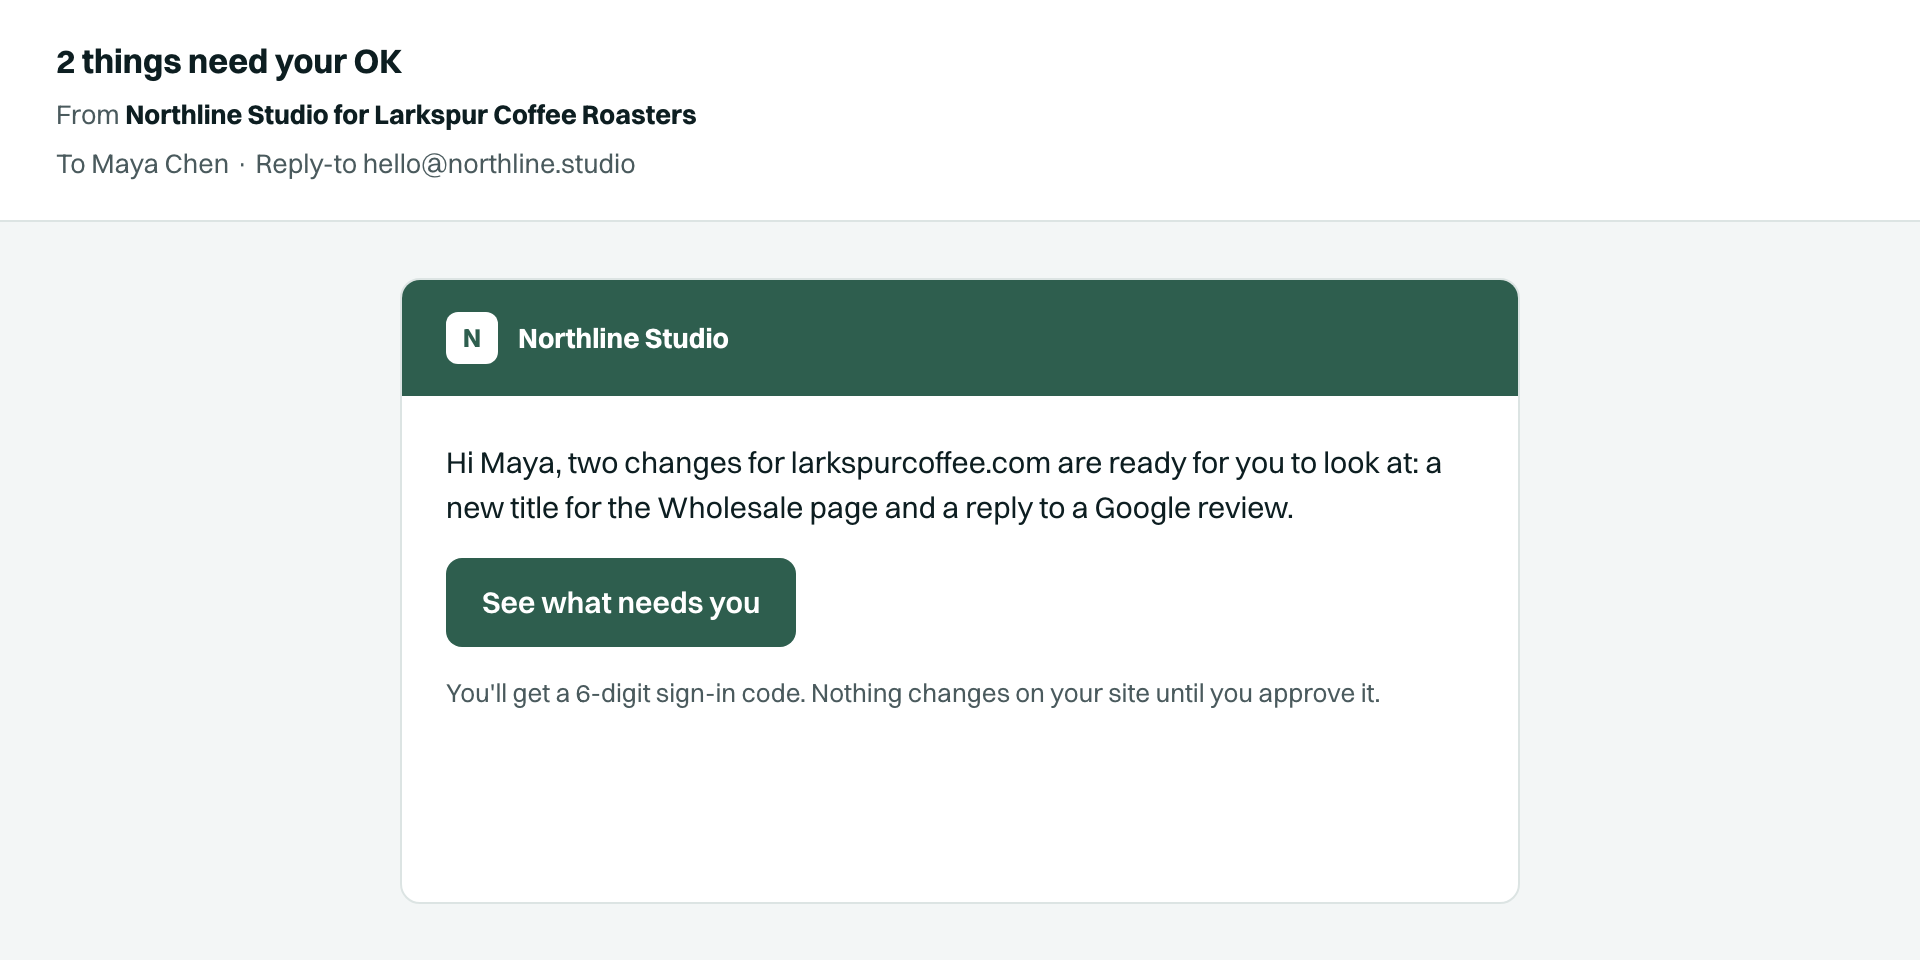This screenshot has width=1920, height=960.
Task: Click sender name Northline Studio for Larkspur Coffee Roasters
Action: coord(411,115)
